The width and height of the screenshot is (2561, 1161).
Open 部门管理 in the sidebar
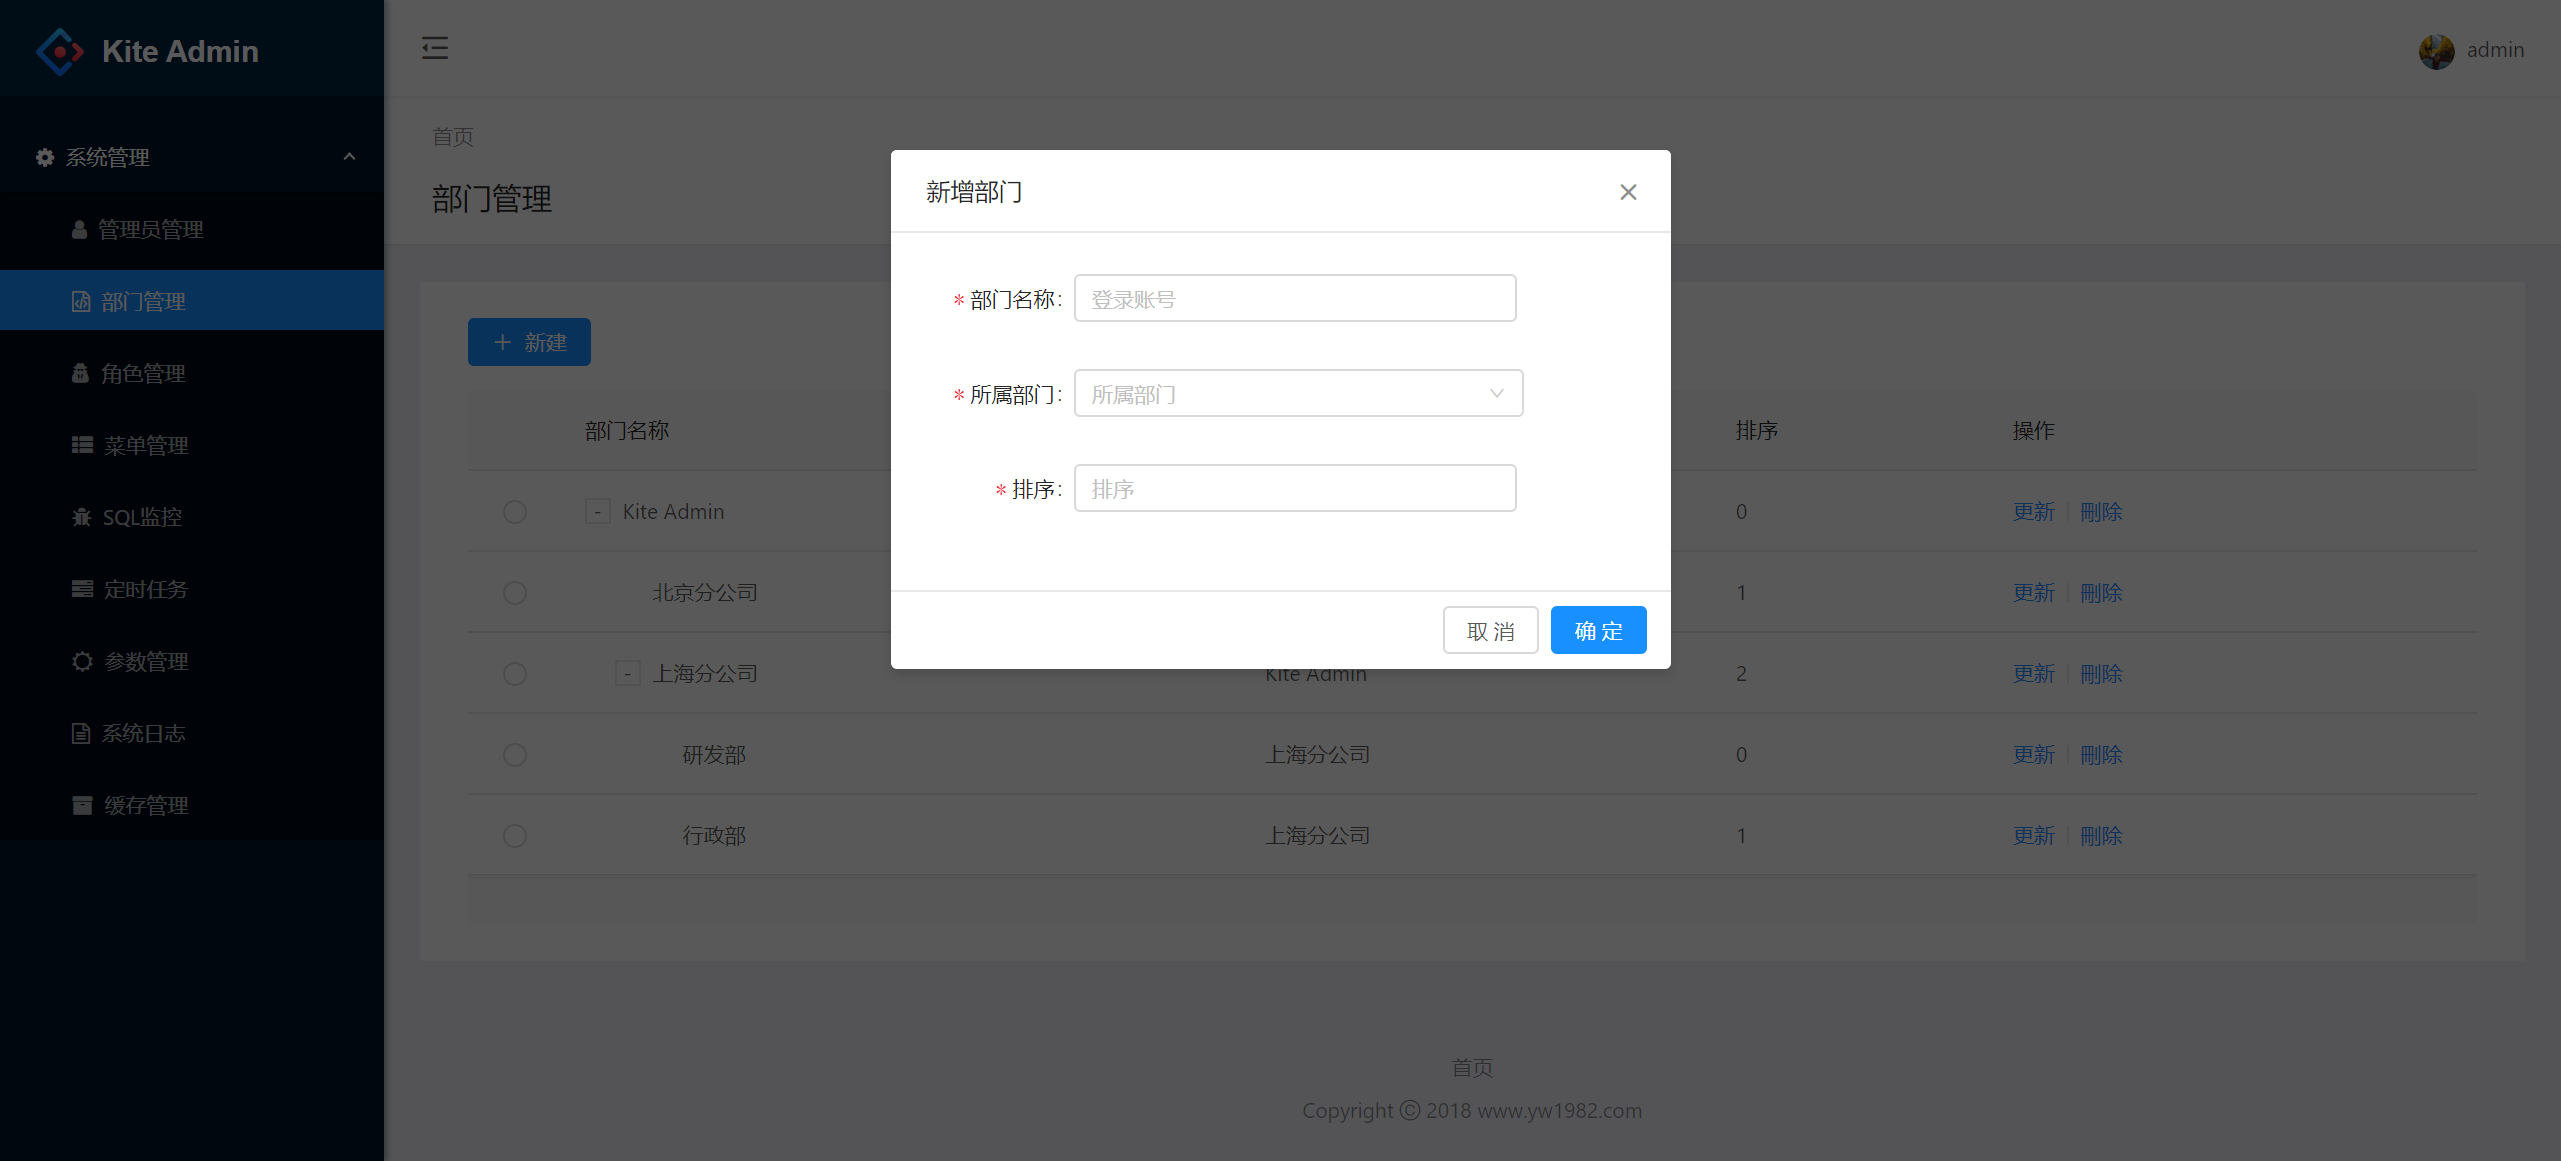click(x=192, y=301)
